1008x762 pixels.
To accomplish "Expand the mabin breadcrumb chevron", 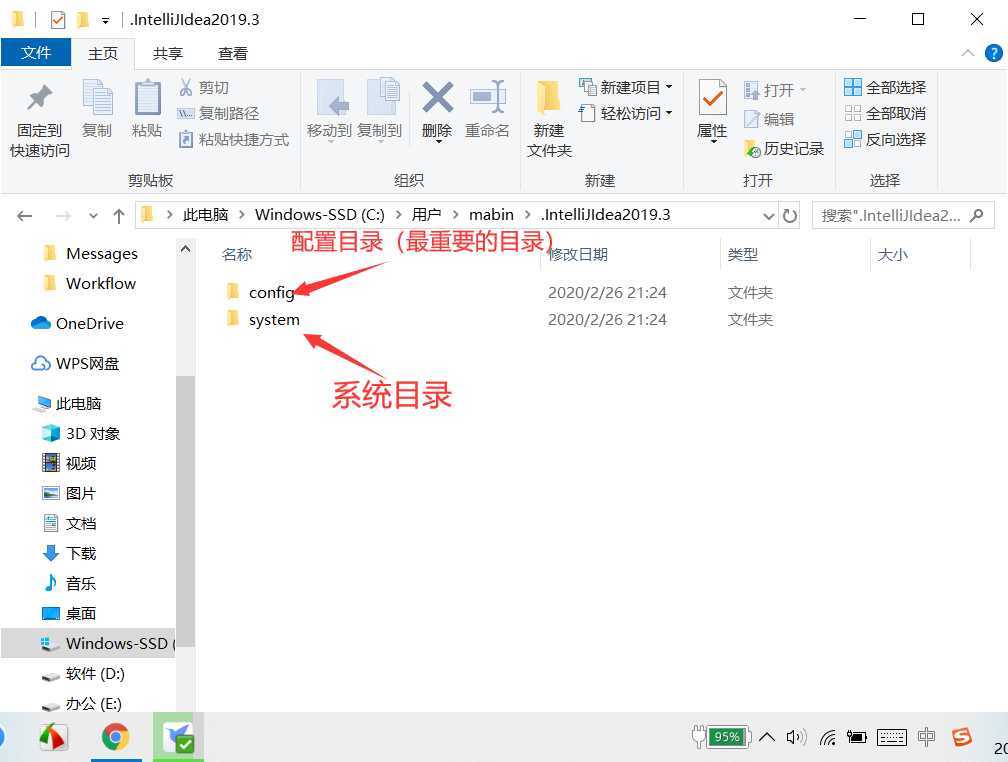I will [x=528, y=215].
